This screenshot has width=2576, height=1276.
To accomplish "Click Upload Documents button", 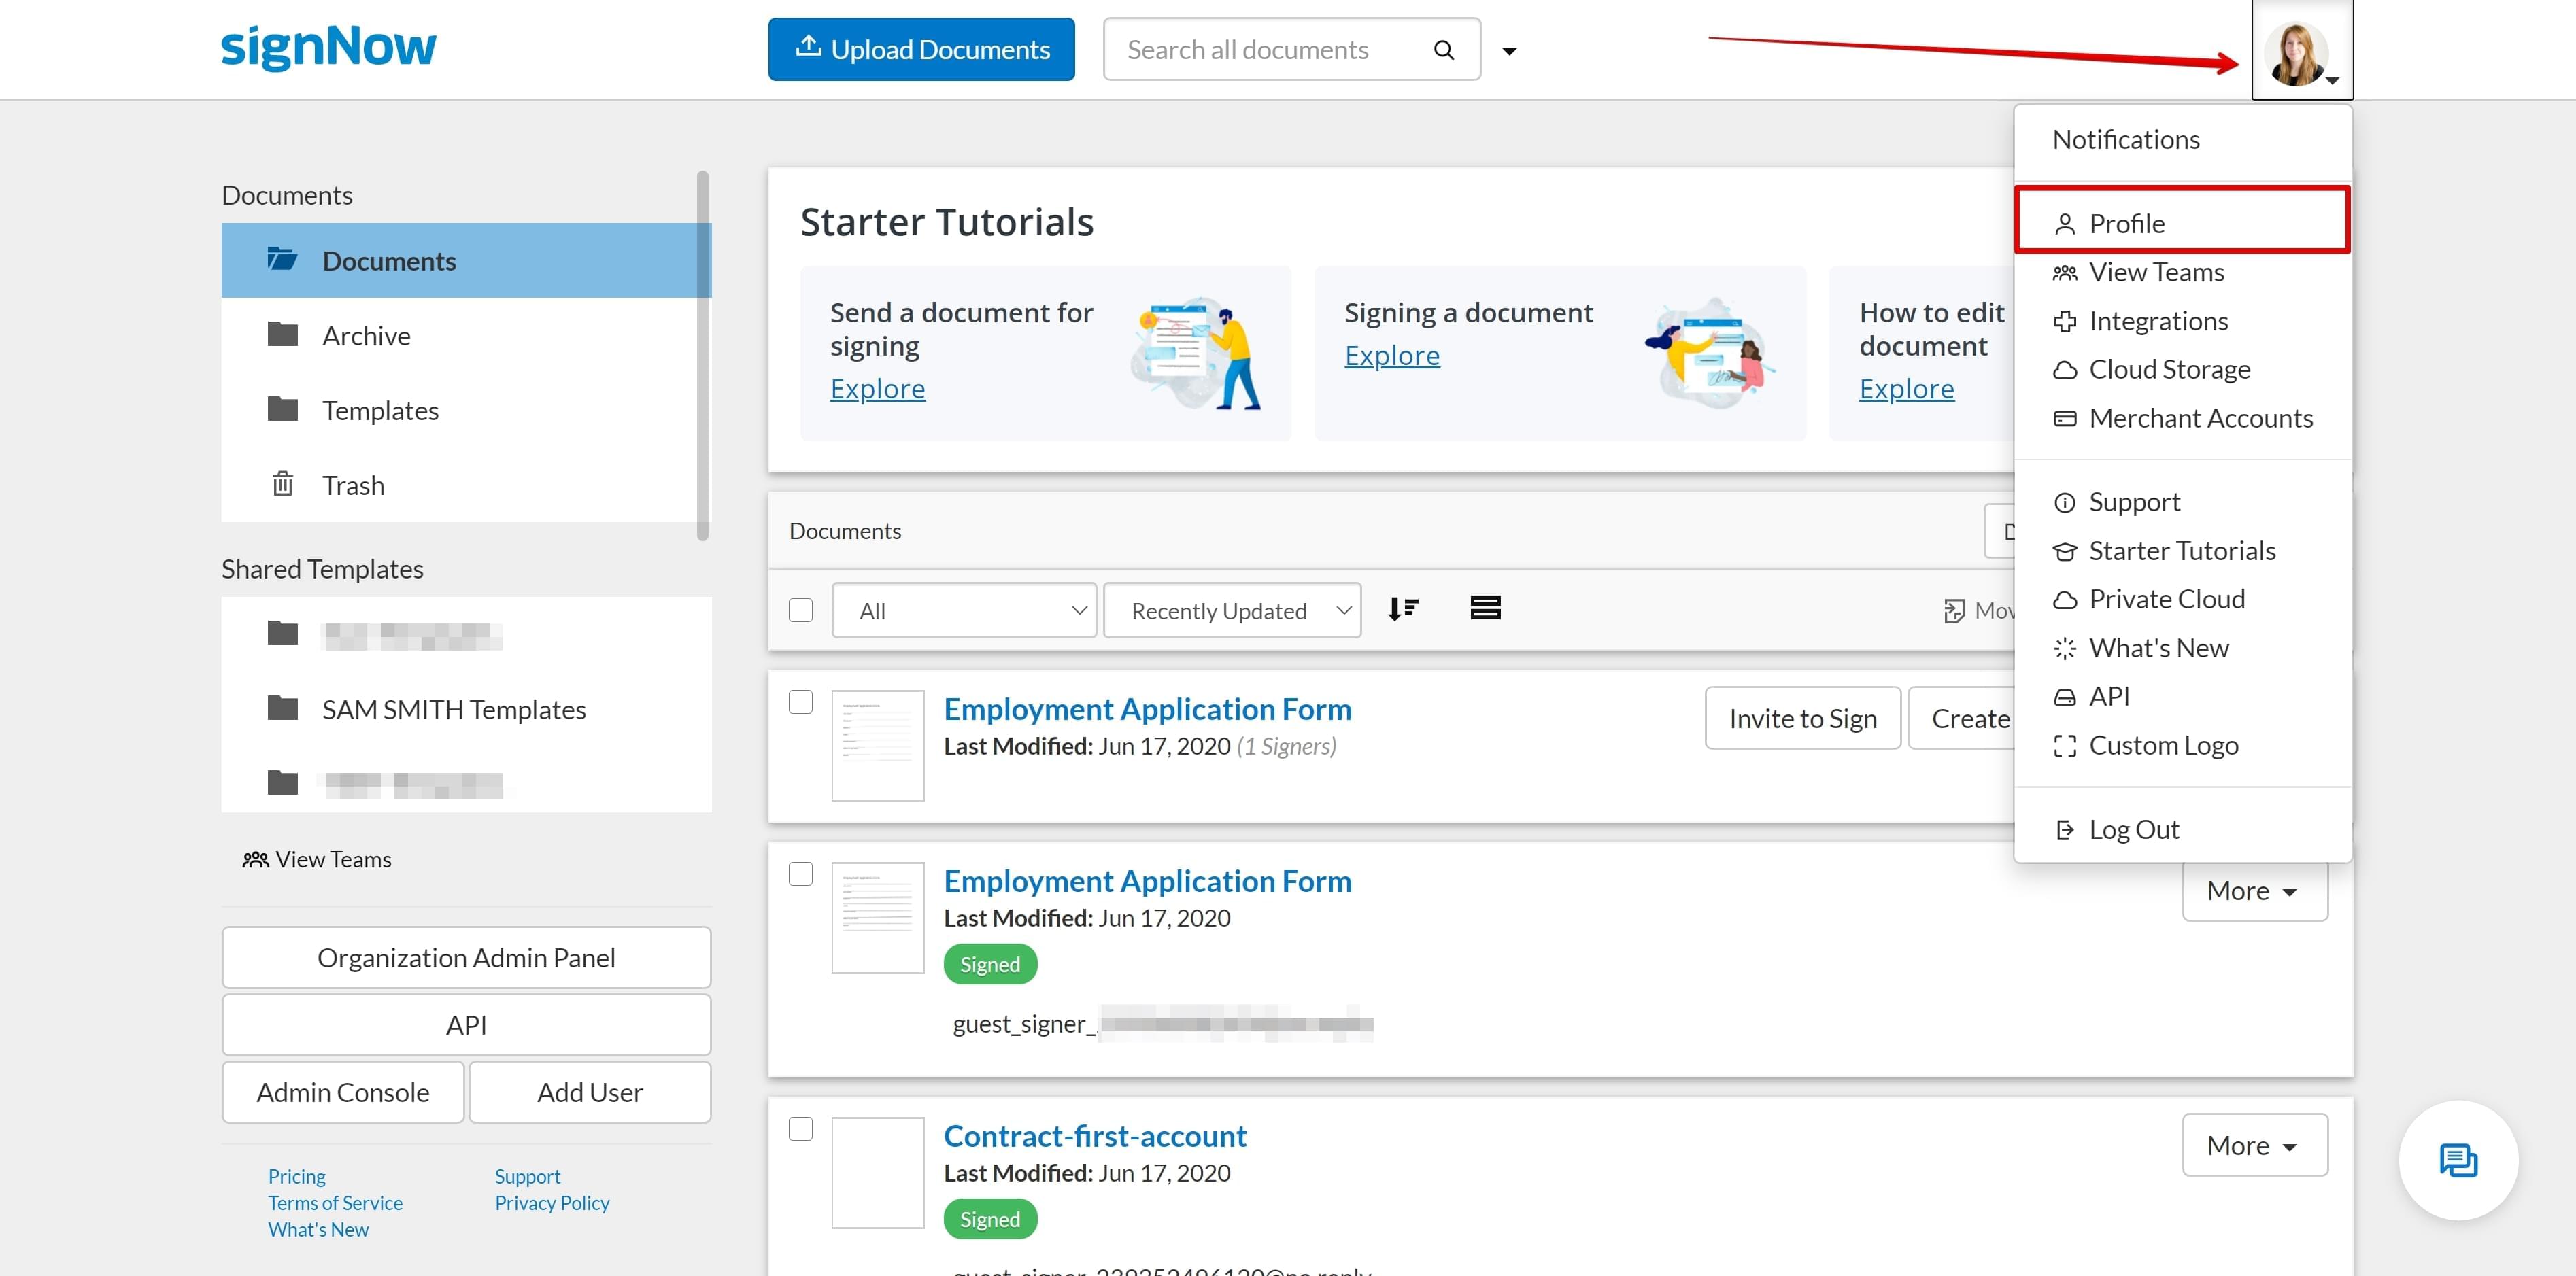I will [x=921, y=49].
